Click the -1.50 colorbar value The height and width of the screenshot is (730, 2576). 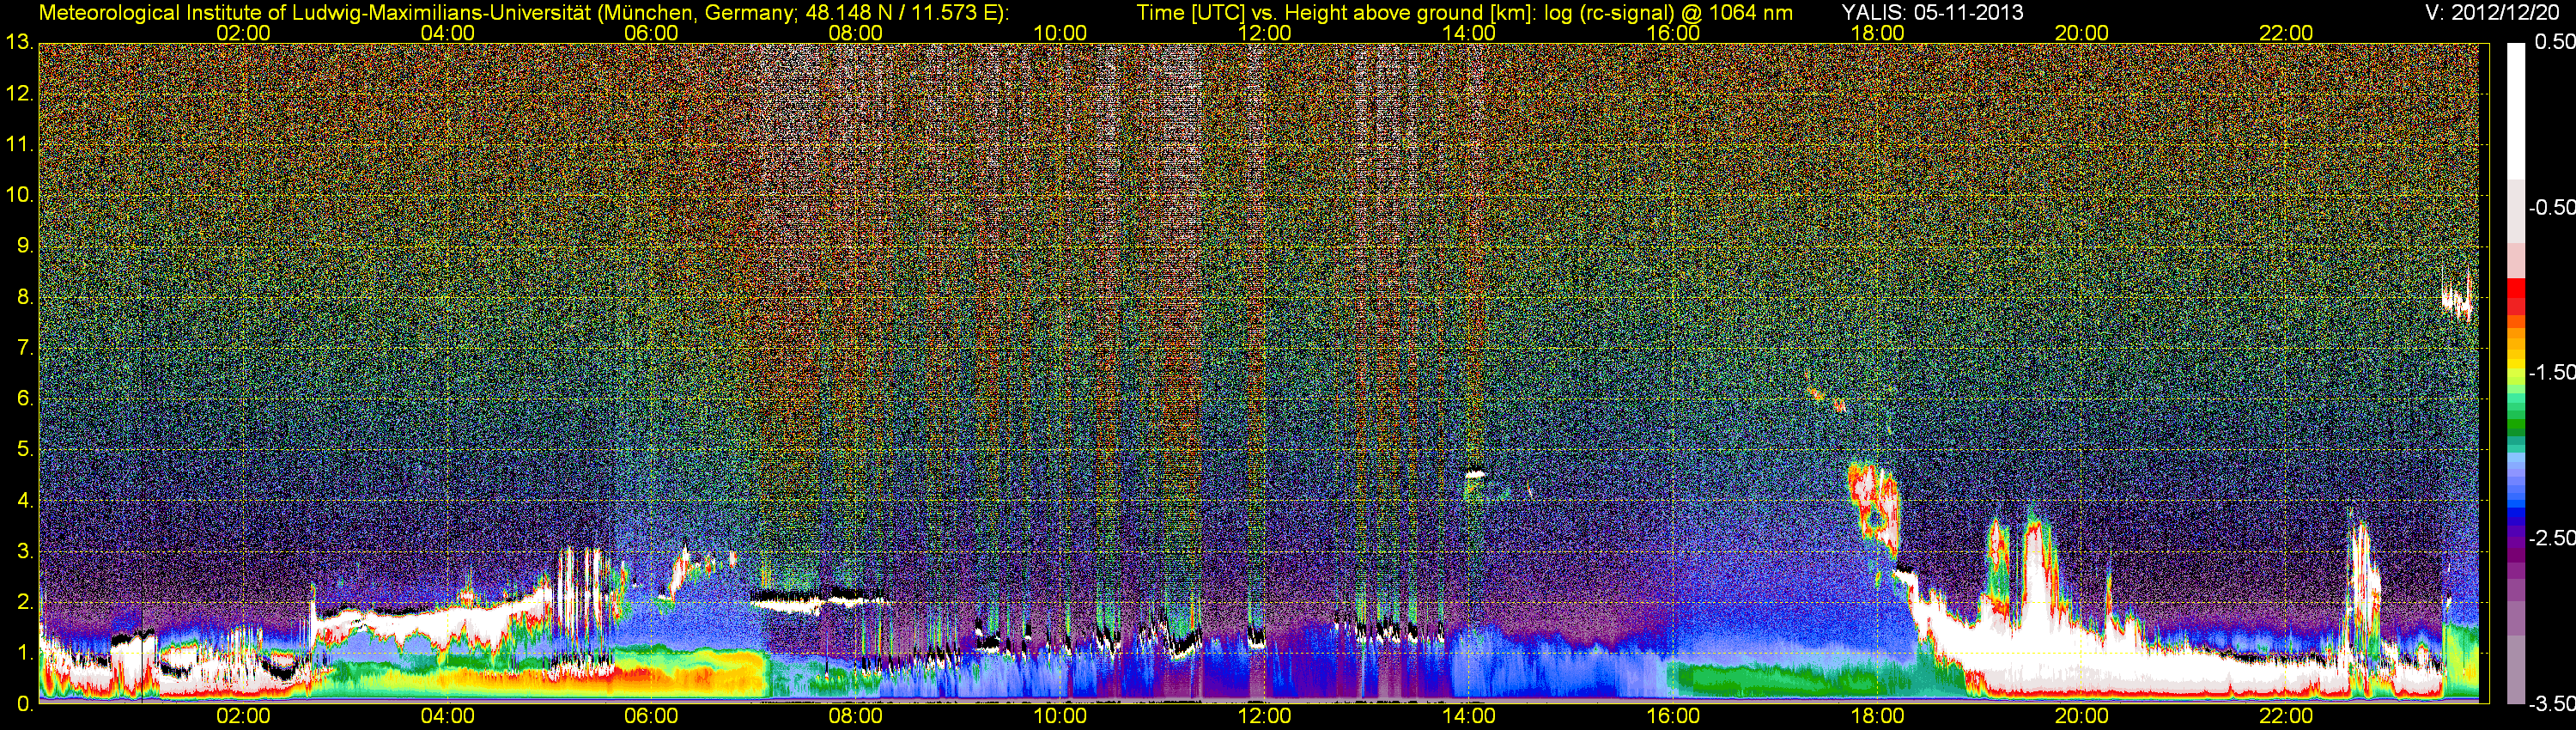(2551, 372)
